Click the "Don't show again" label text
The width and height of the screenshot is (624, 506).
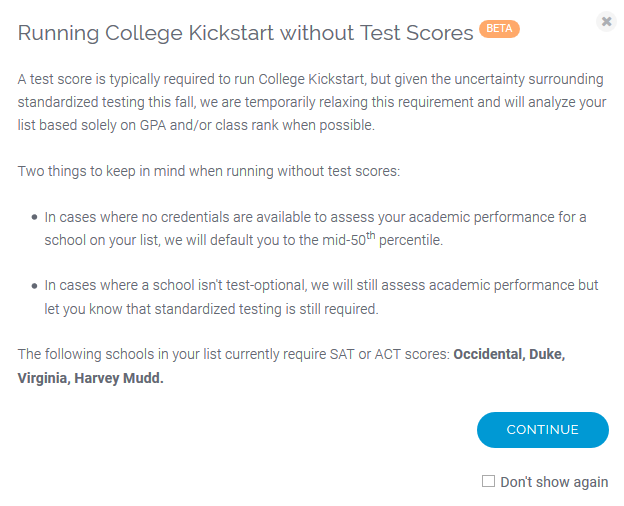[x=554, y=482]
